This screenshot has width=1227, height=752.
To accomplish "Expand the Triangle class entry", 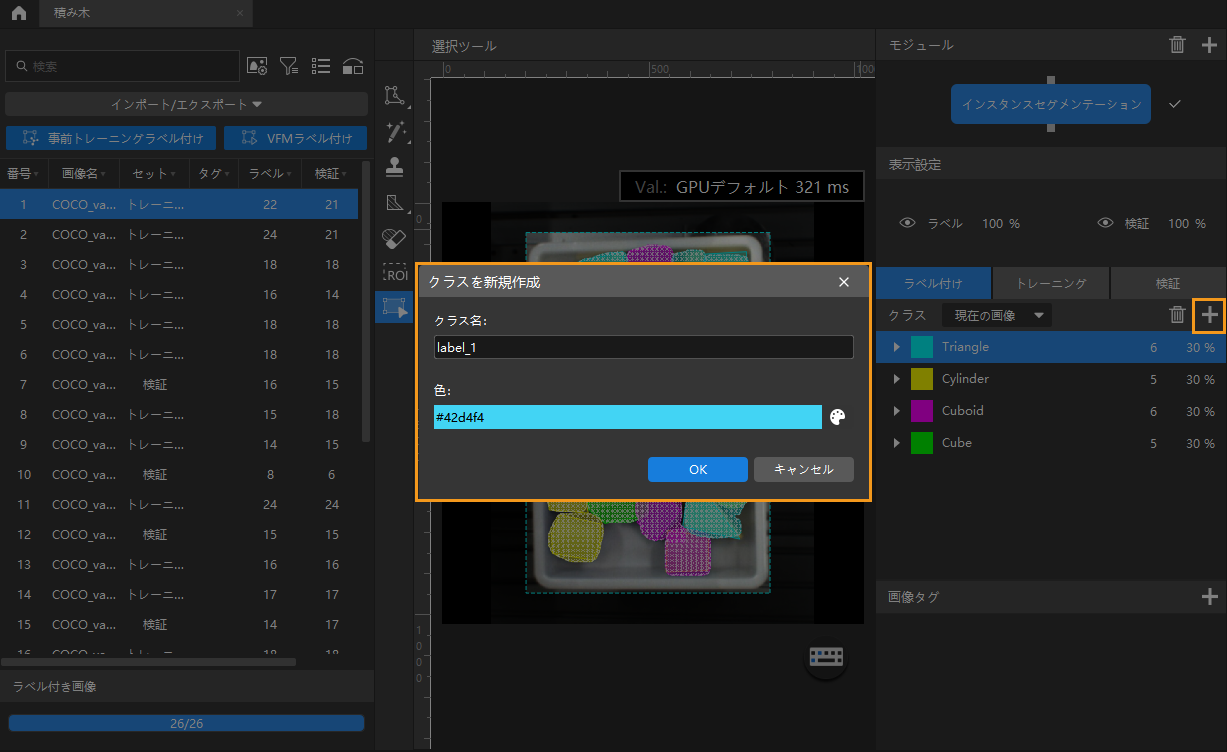I will pyautogui.click(x=896, y=347).
